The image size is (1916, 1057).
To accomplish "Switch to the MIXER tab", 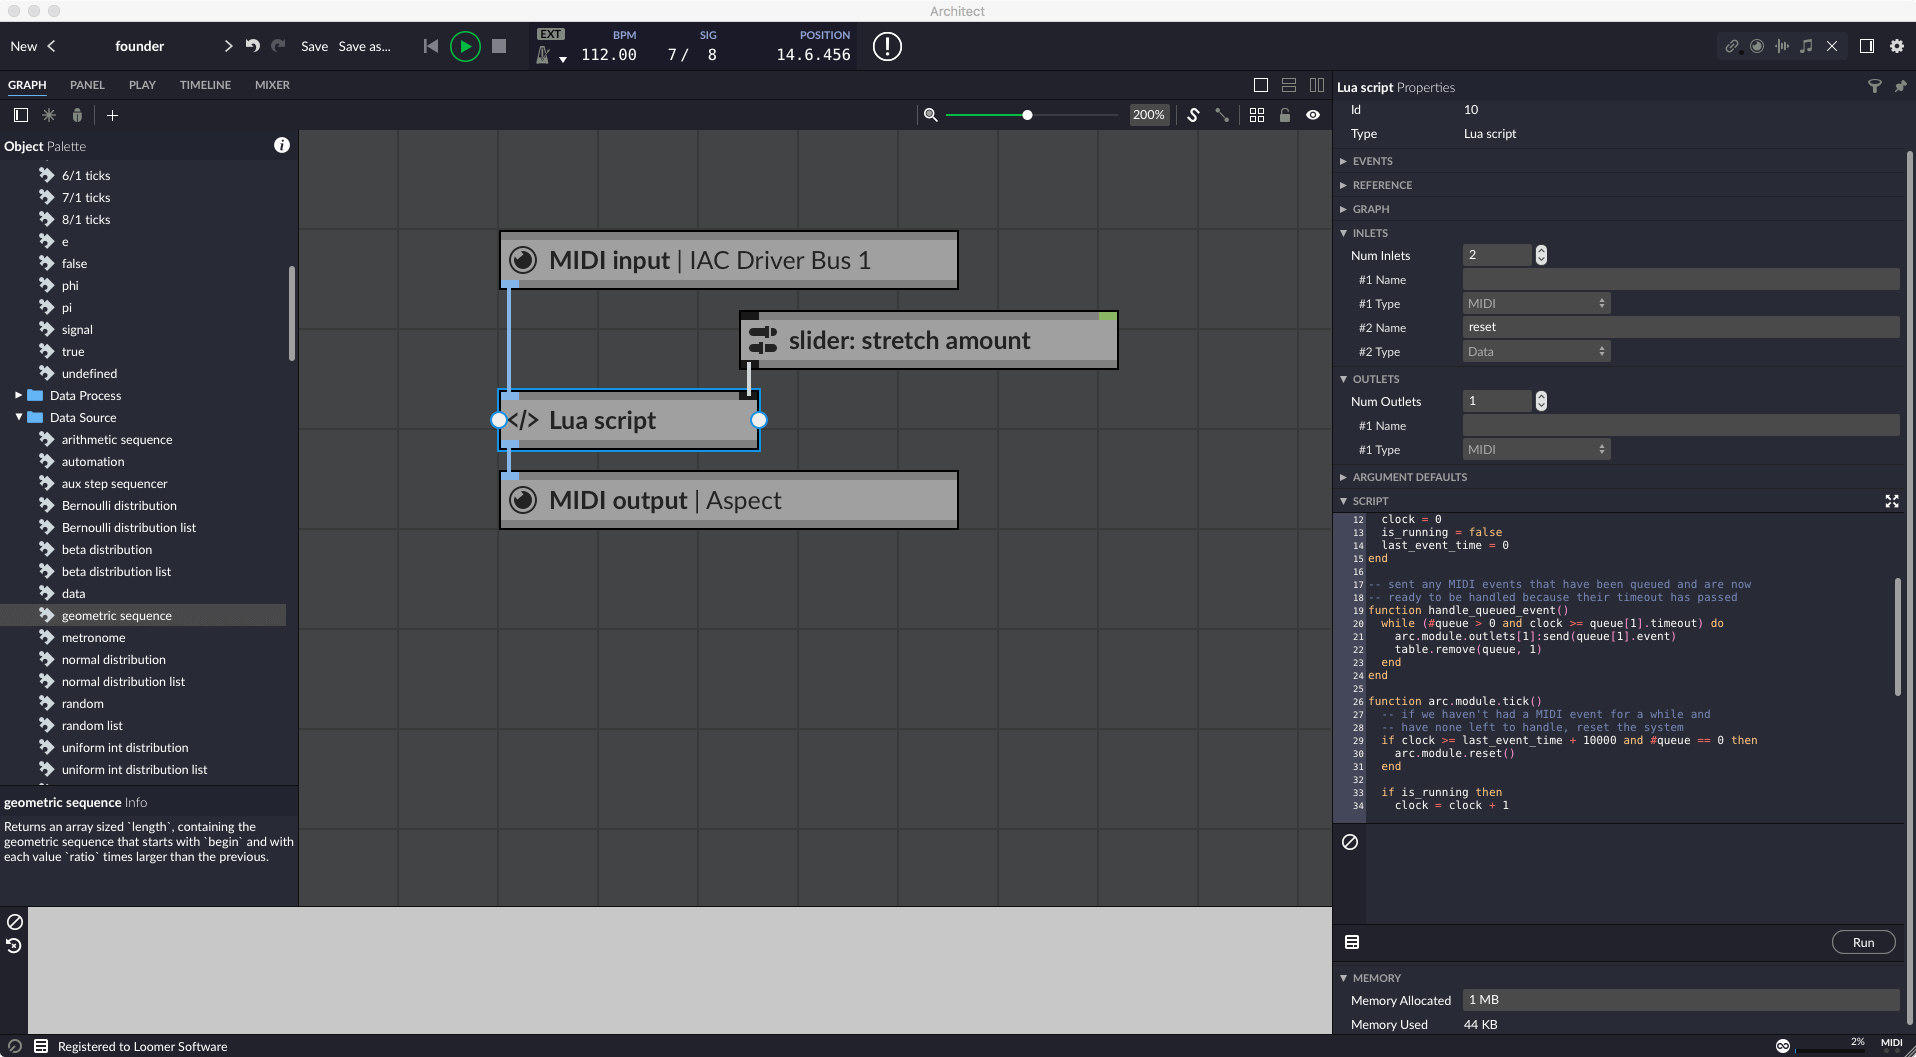I will coord(272,85).
